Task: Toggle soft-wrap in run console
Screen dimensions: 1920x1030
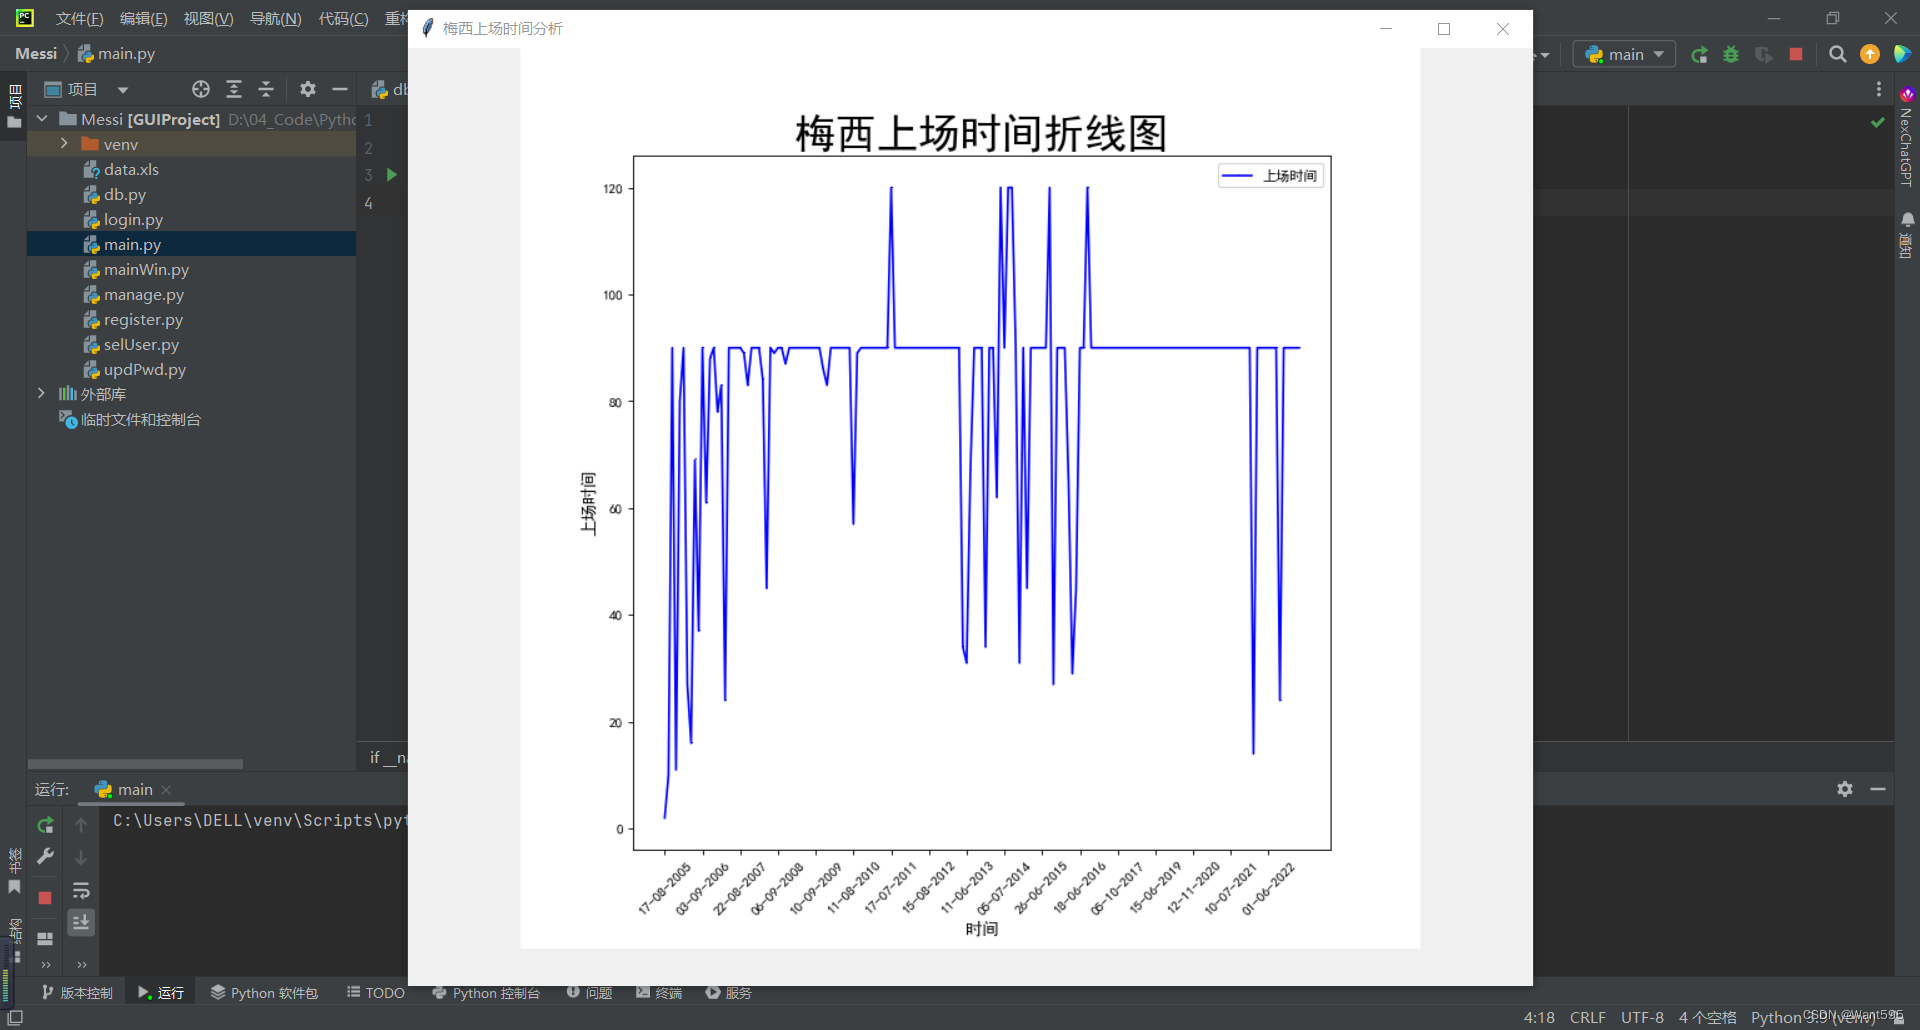Action: pos(81,890)
